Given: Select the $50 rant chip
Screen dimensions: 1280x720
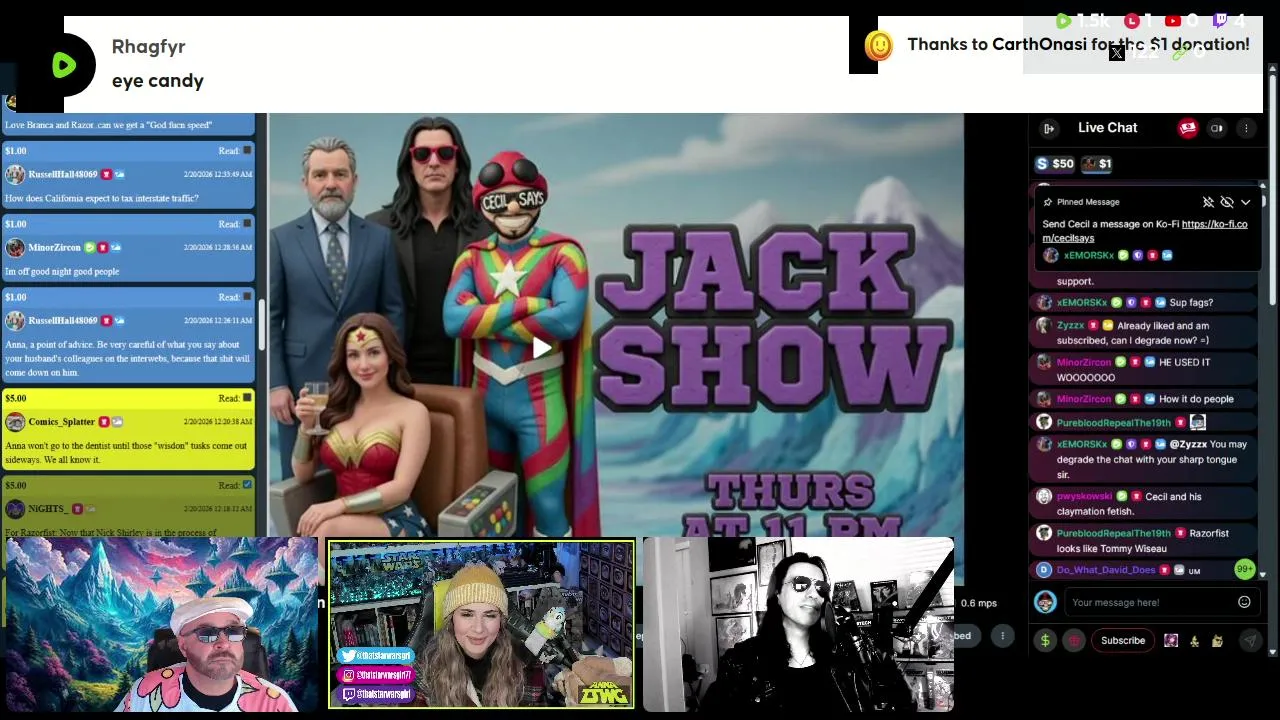Looking at the screenshot, I should pos(1055,164).
